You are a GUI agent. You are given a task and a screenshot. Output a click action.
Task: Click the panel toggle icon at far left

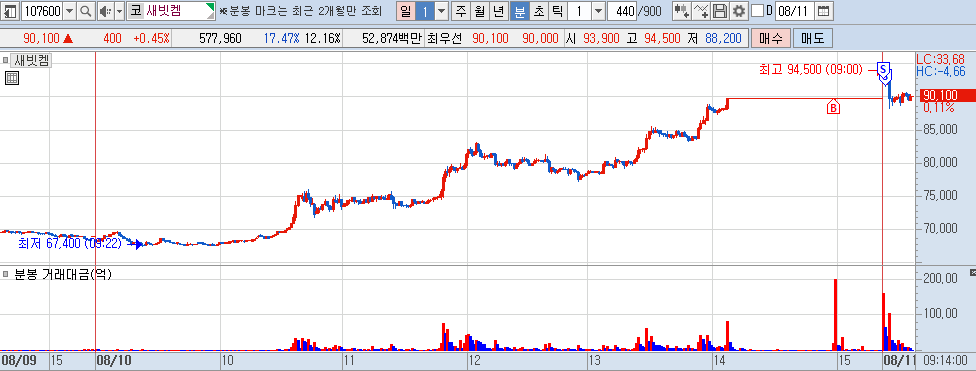(x=11, y=11)
